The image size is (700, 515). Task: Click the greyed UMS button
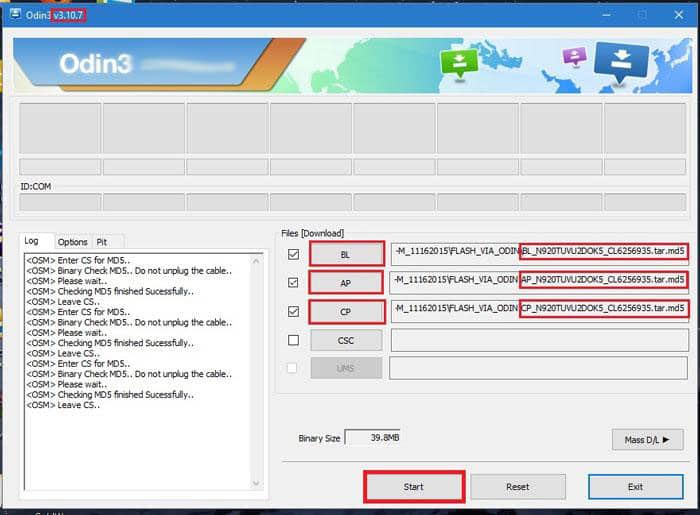[346, 368]
